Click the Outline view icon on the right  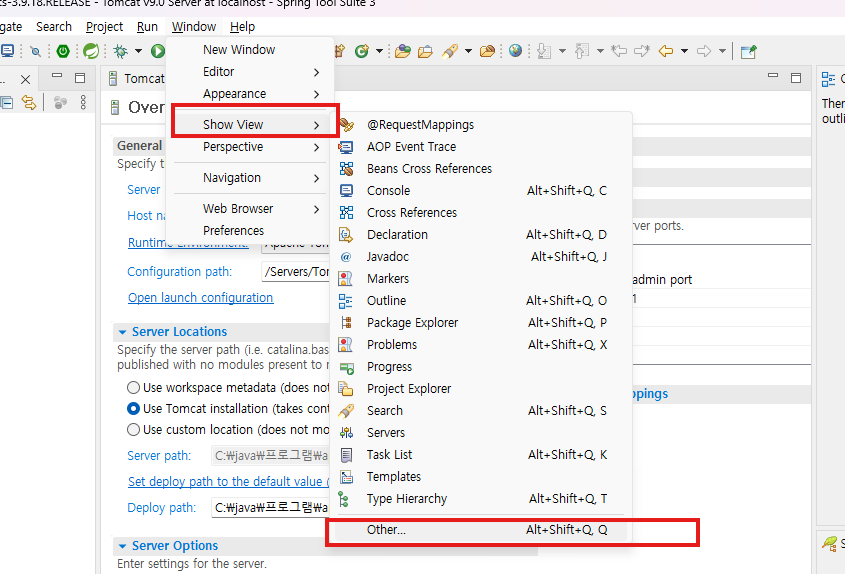pos(828,80)
